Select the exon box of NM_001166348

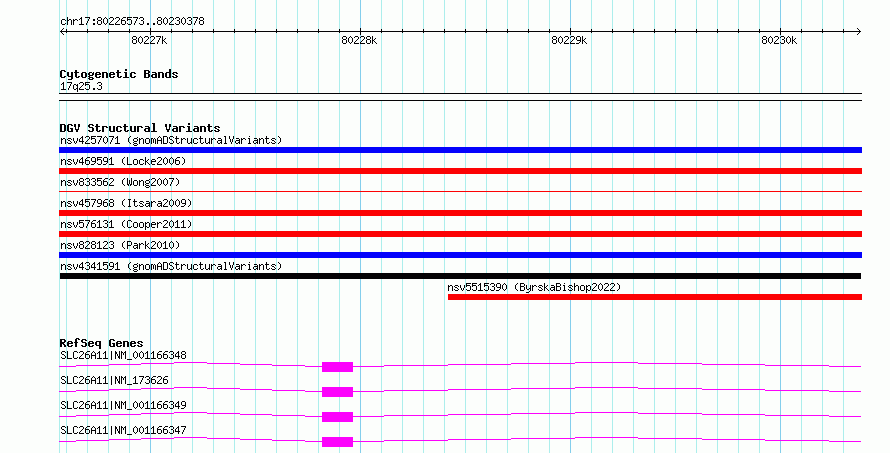pos(337,367)
